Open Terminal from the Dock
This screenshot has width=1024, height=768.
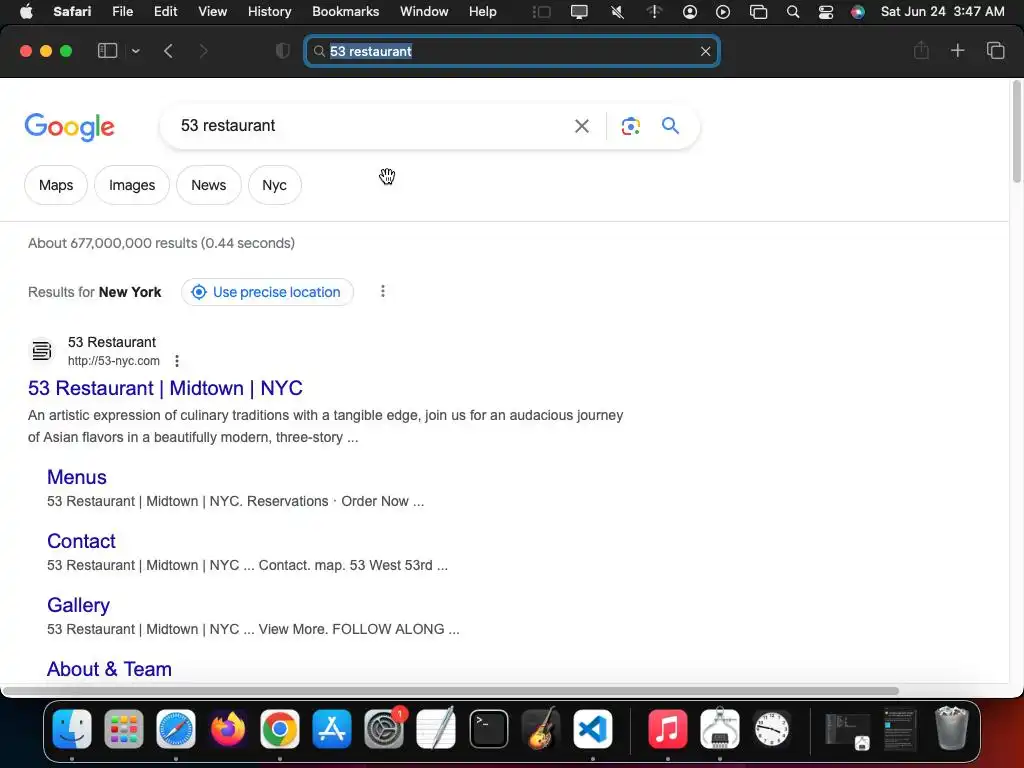pyautogui.click(x=488, y=729)
